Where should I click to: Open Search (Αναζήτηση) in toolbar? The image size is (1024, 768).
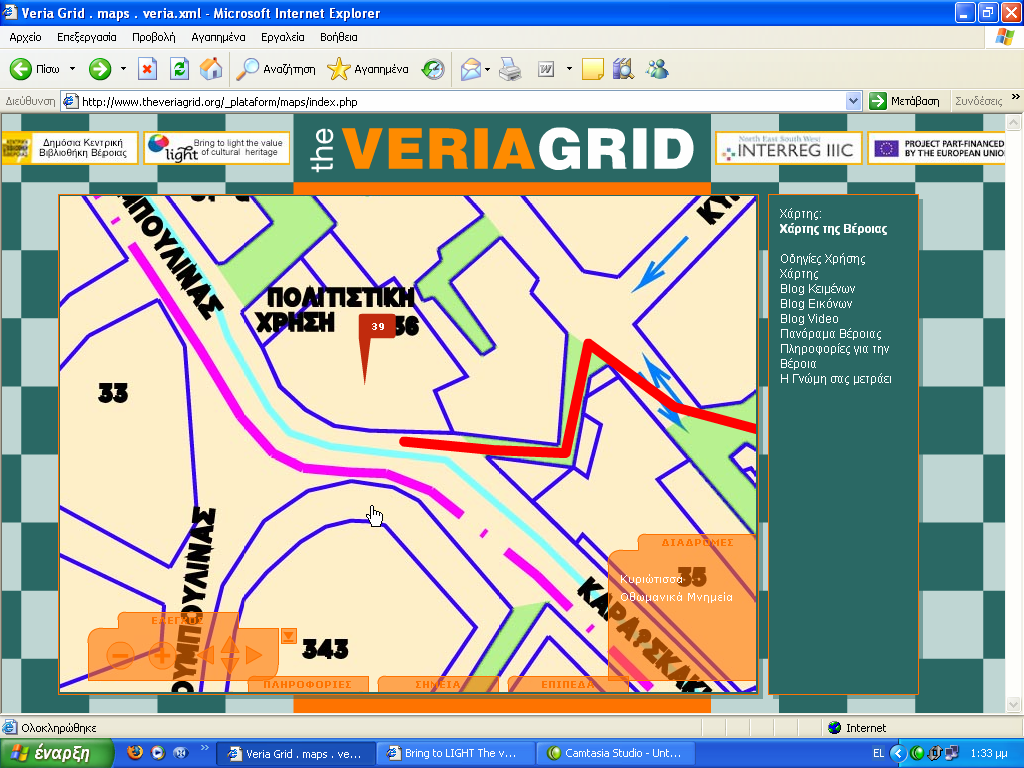[x=276, y=69]
